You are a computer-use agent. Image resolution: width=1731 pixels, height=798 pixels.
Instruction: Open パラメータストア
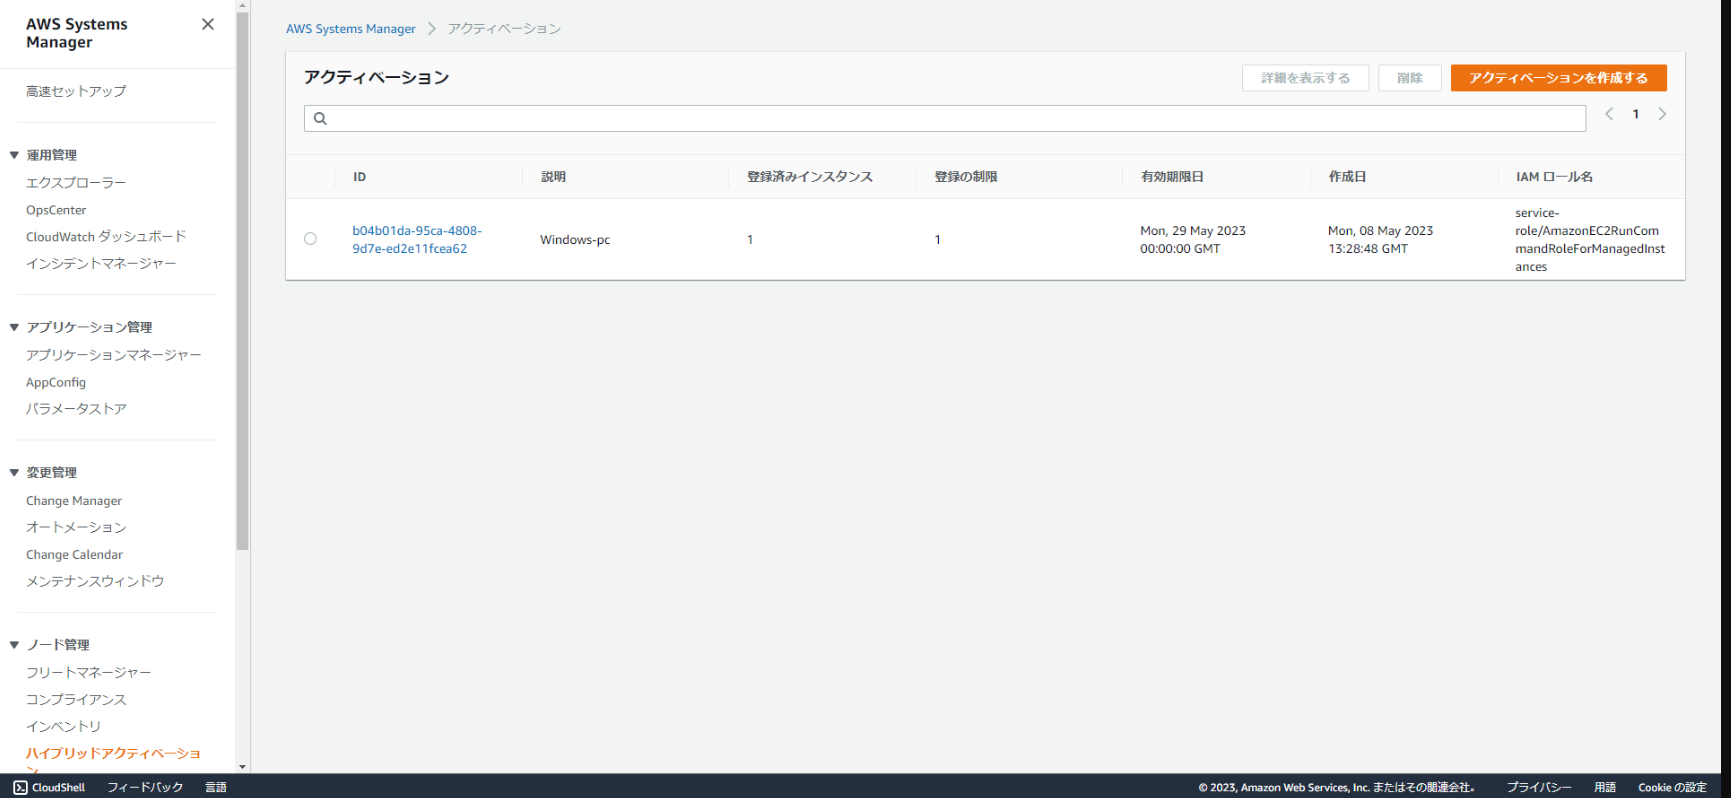click(76, 409)
